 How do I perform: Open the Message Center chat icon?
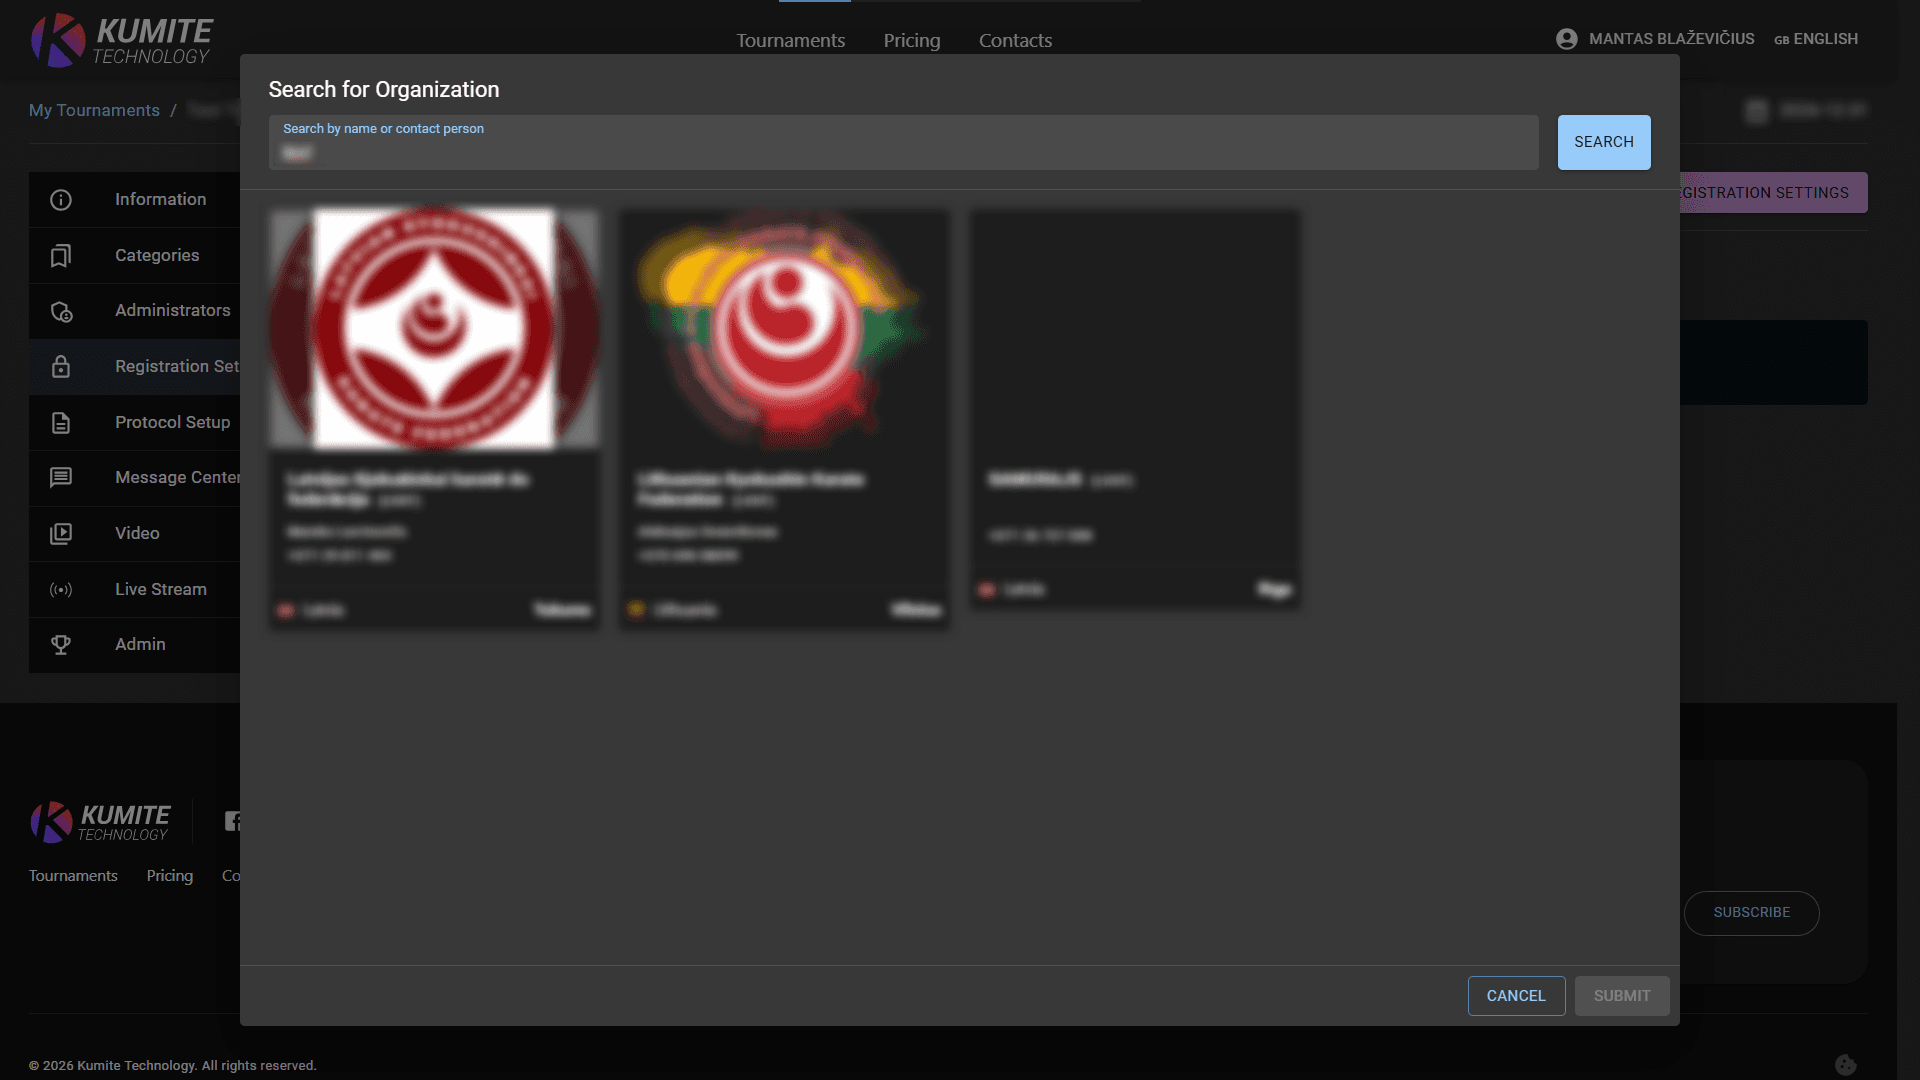pos(61,478)
